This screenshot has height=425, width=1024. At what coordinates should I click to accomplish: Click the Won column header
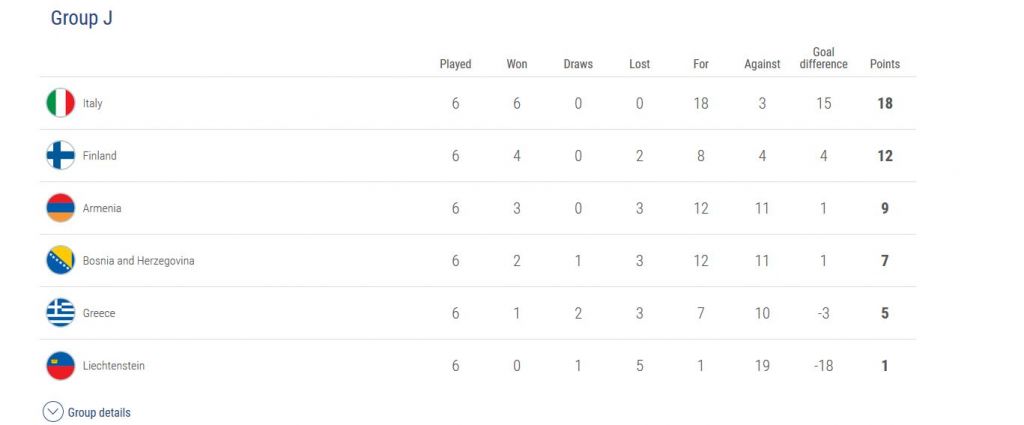pyautogui.click(x=517, y=64)
